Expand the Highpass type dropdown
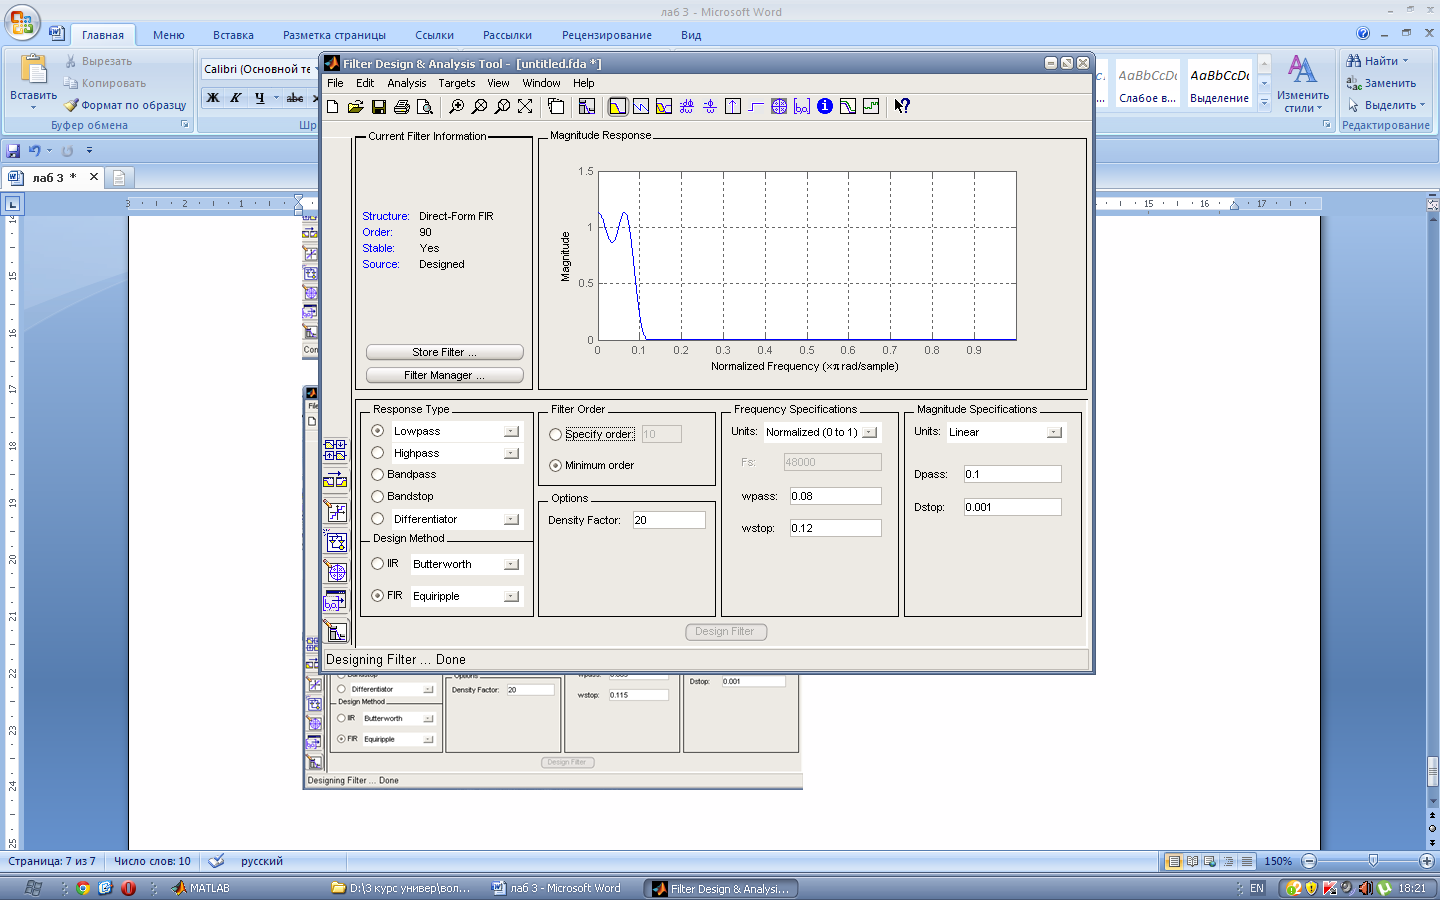This screenshot has width=1440, height=900. tap(511, 453)
